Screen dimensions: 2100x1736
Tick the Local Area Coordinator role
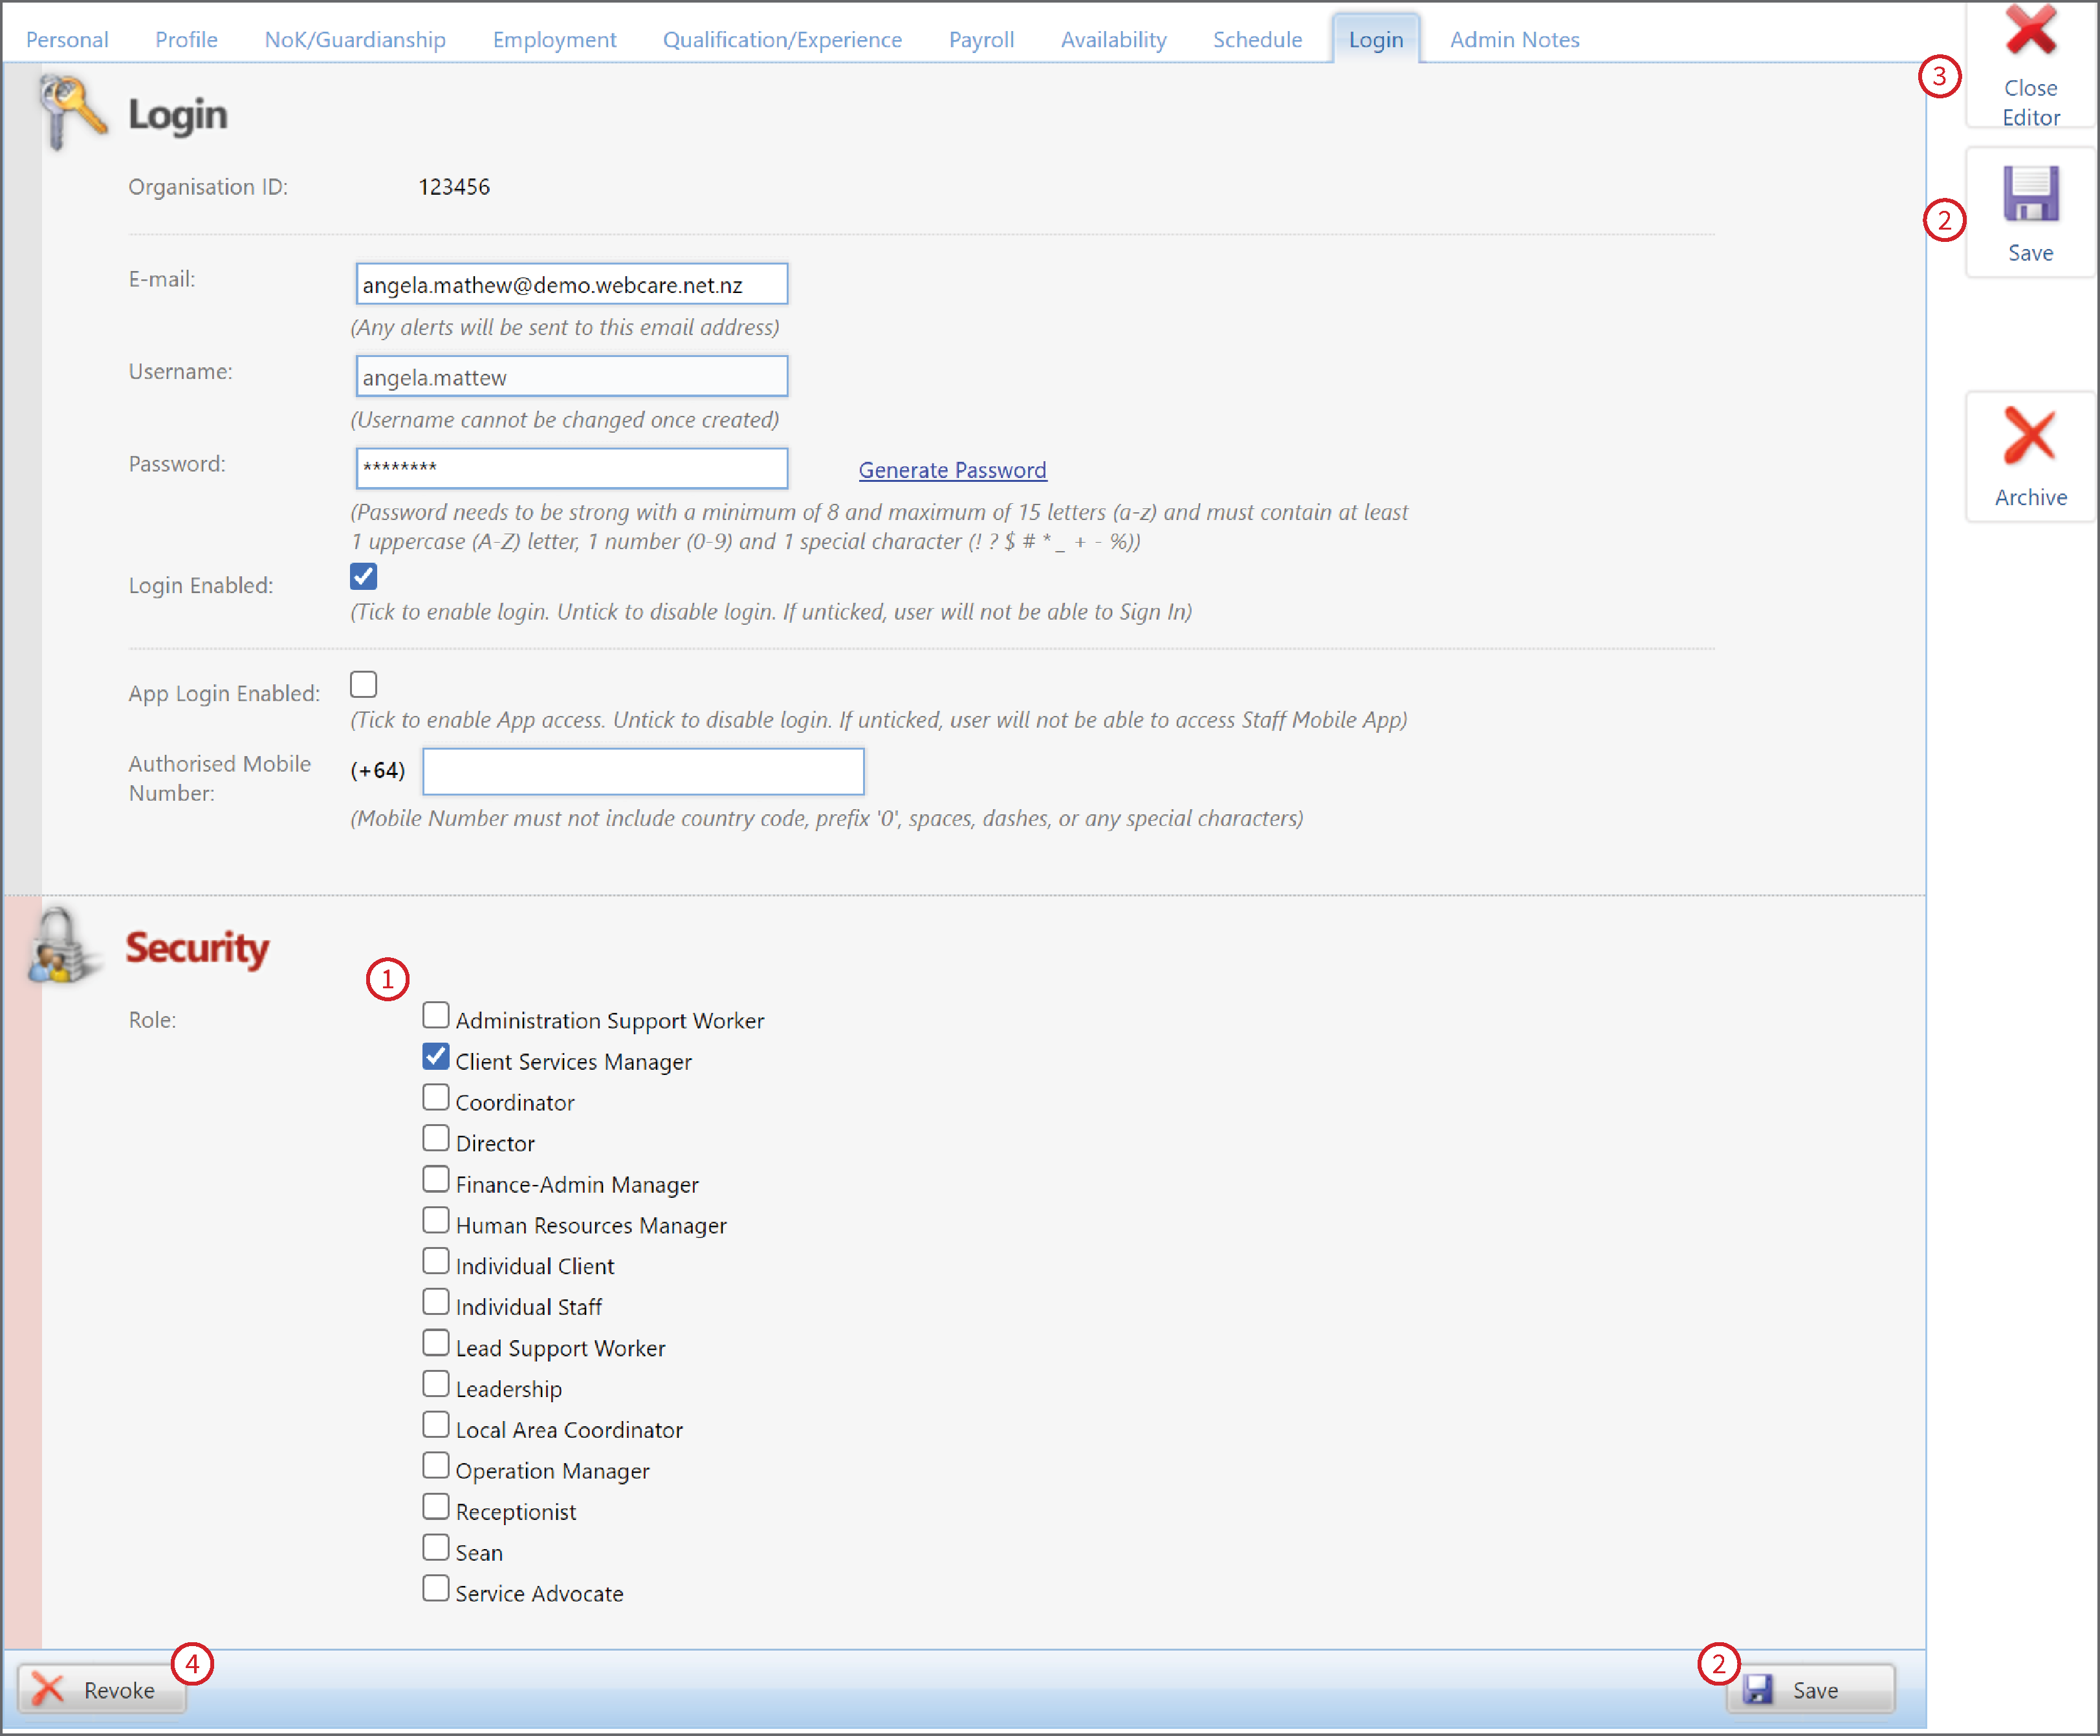pyautogui.click(x=435, y=1426)
